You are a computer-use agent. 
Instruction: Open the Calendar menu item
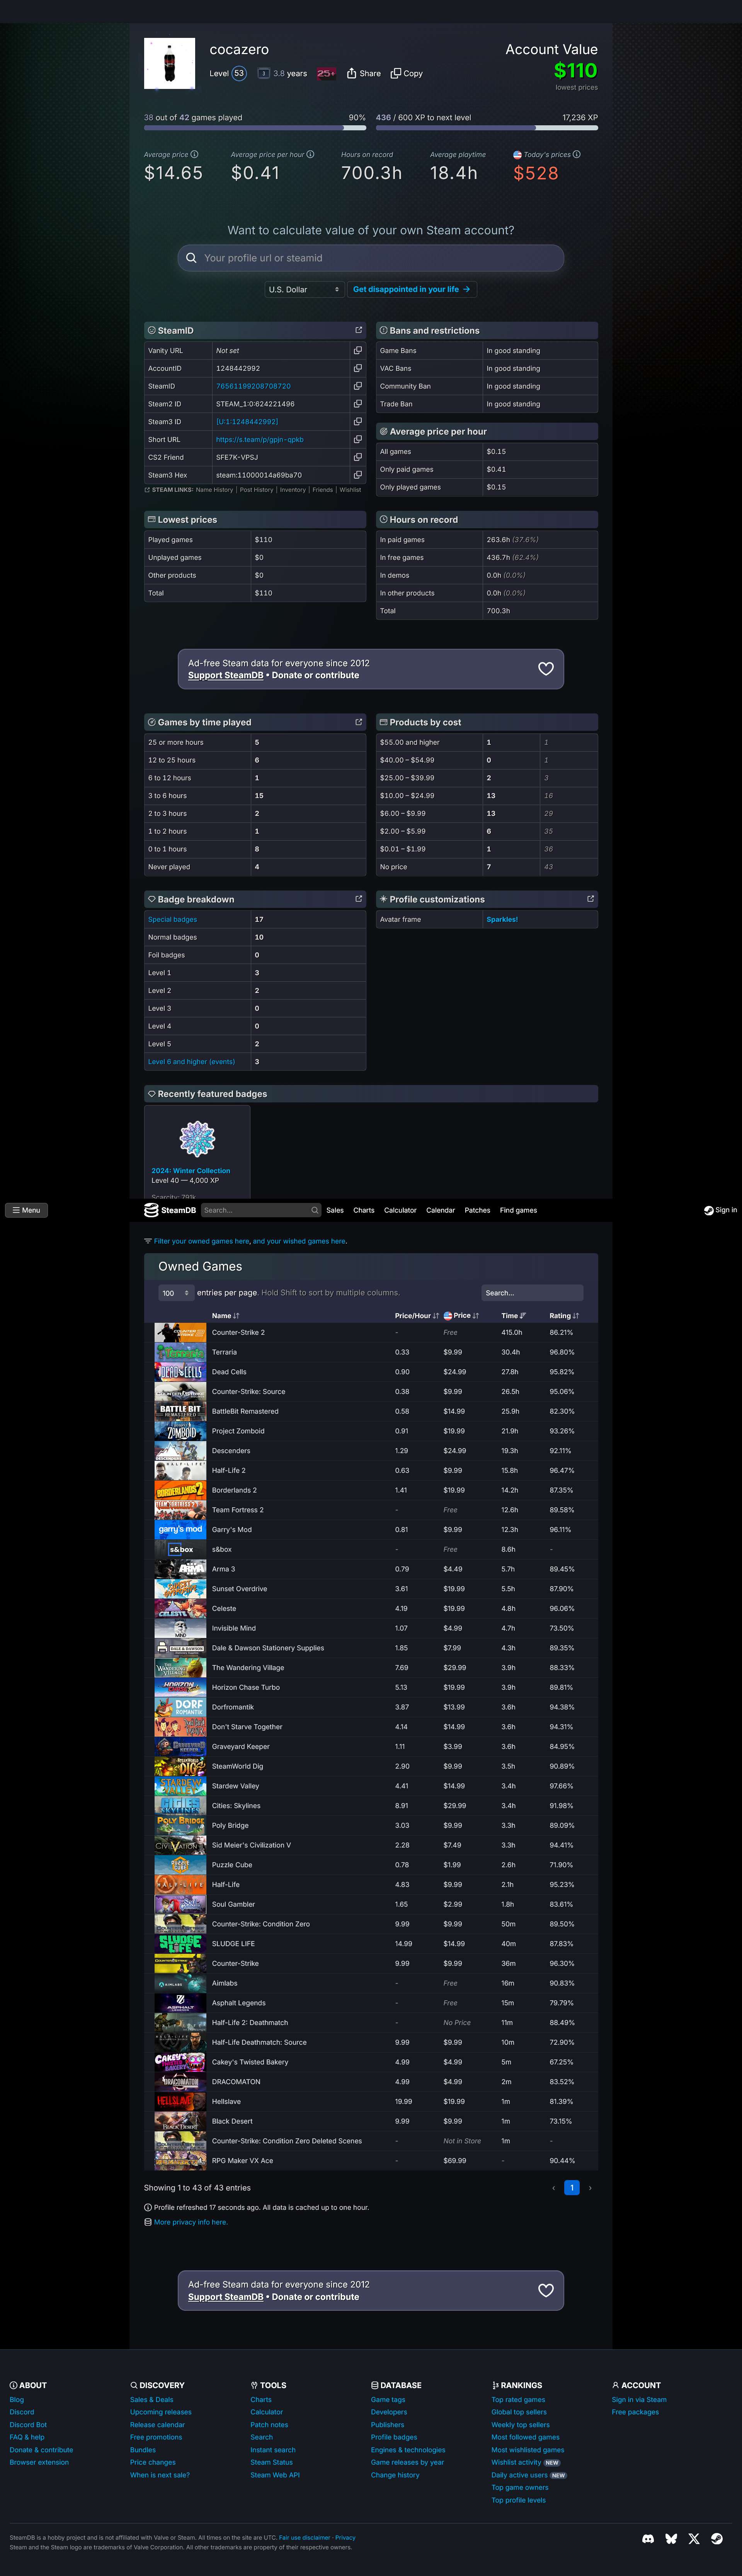pyautogui.click(x=440, y=1210)
